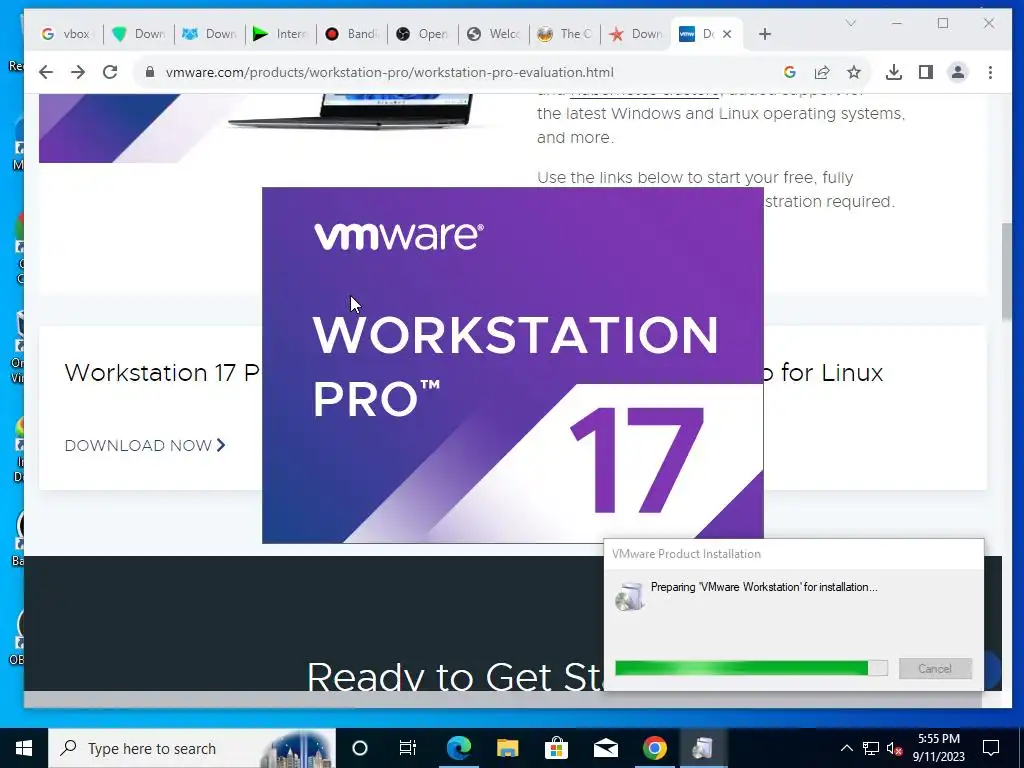Click the page vertical scrollbar thumb
1024x768 pixels.
1006,271
